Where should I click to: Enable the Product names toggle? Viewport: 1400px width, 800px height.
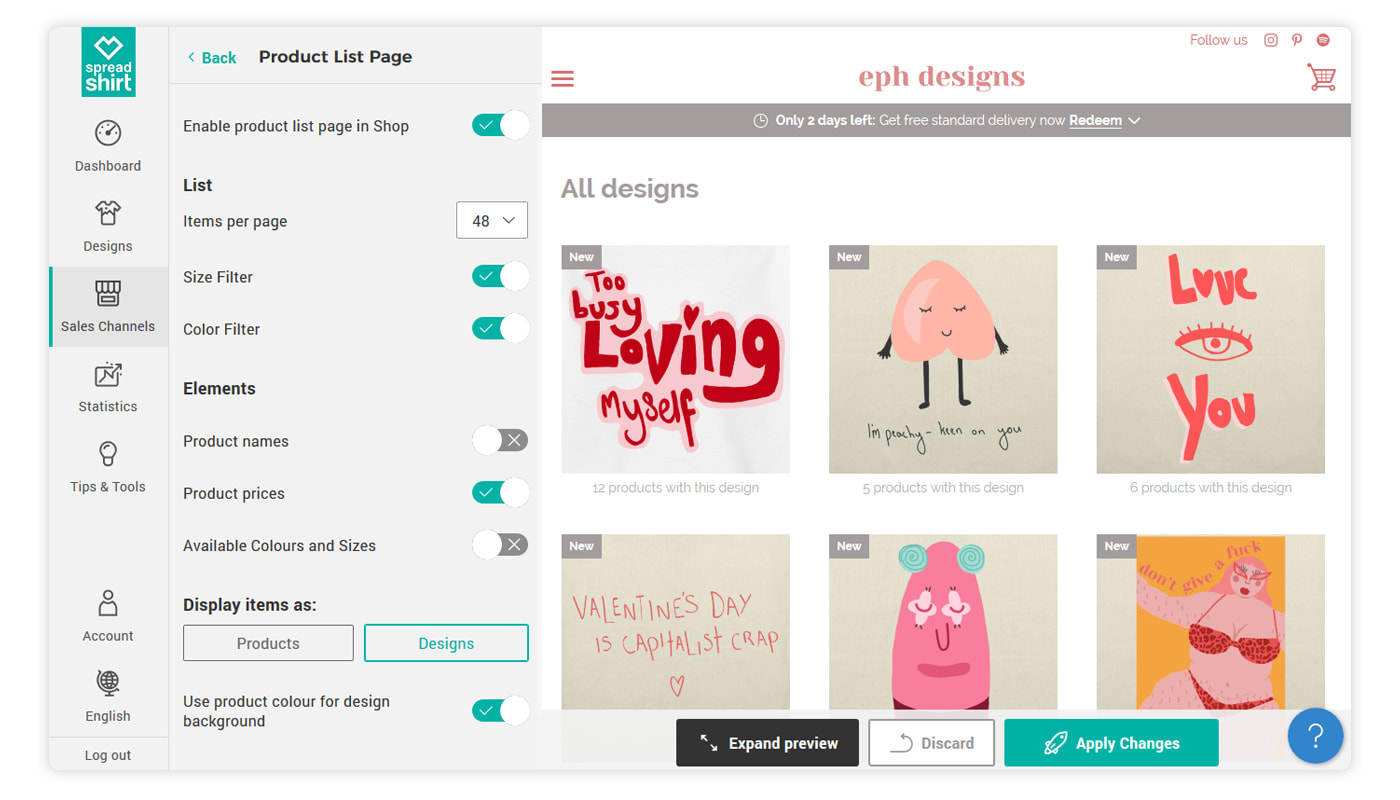pyautogui.click(x=500, y=441)
